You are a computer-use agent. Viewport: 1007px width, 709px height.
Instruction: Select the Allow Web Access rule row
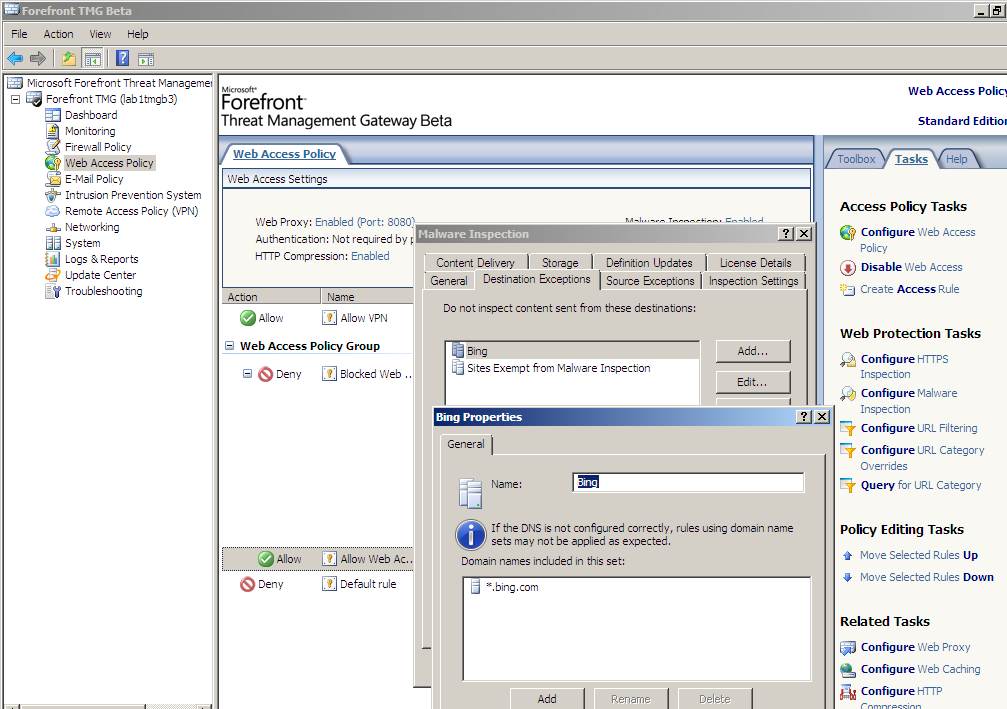coord(319,559)
